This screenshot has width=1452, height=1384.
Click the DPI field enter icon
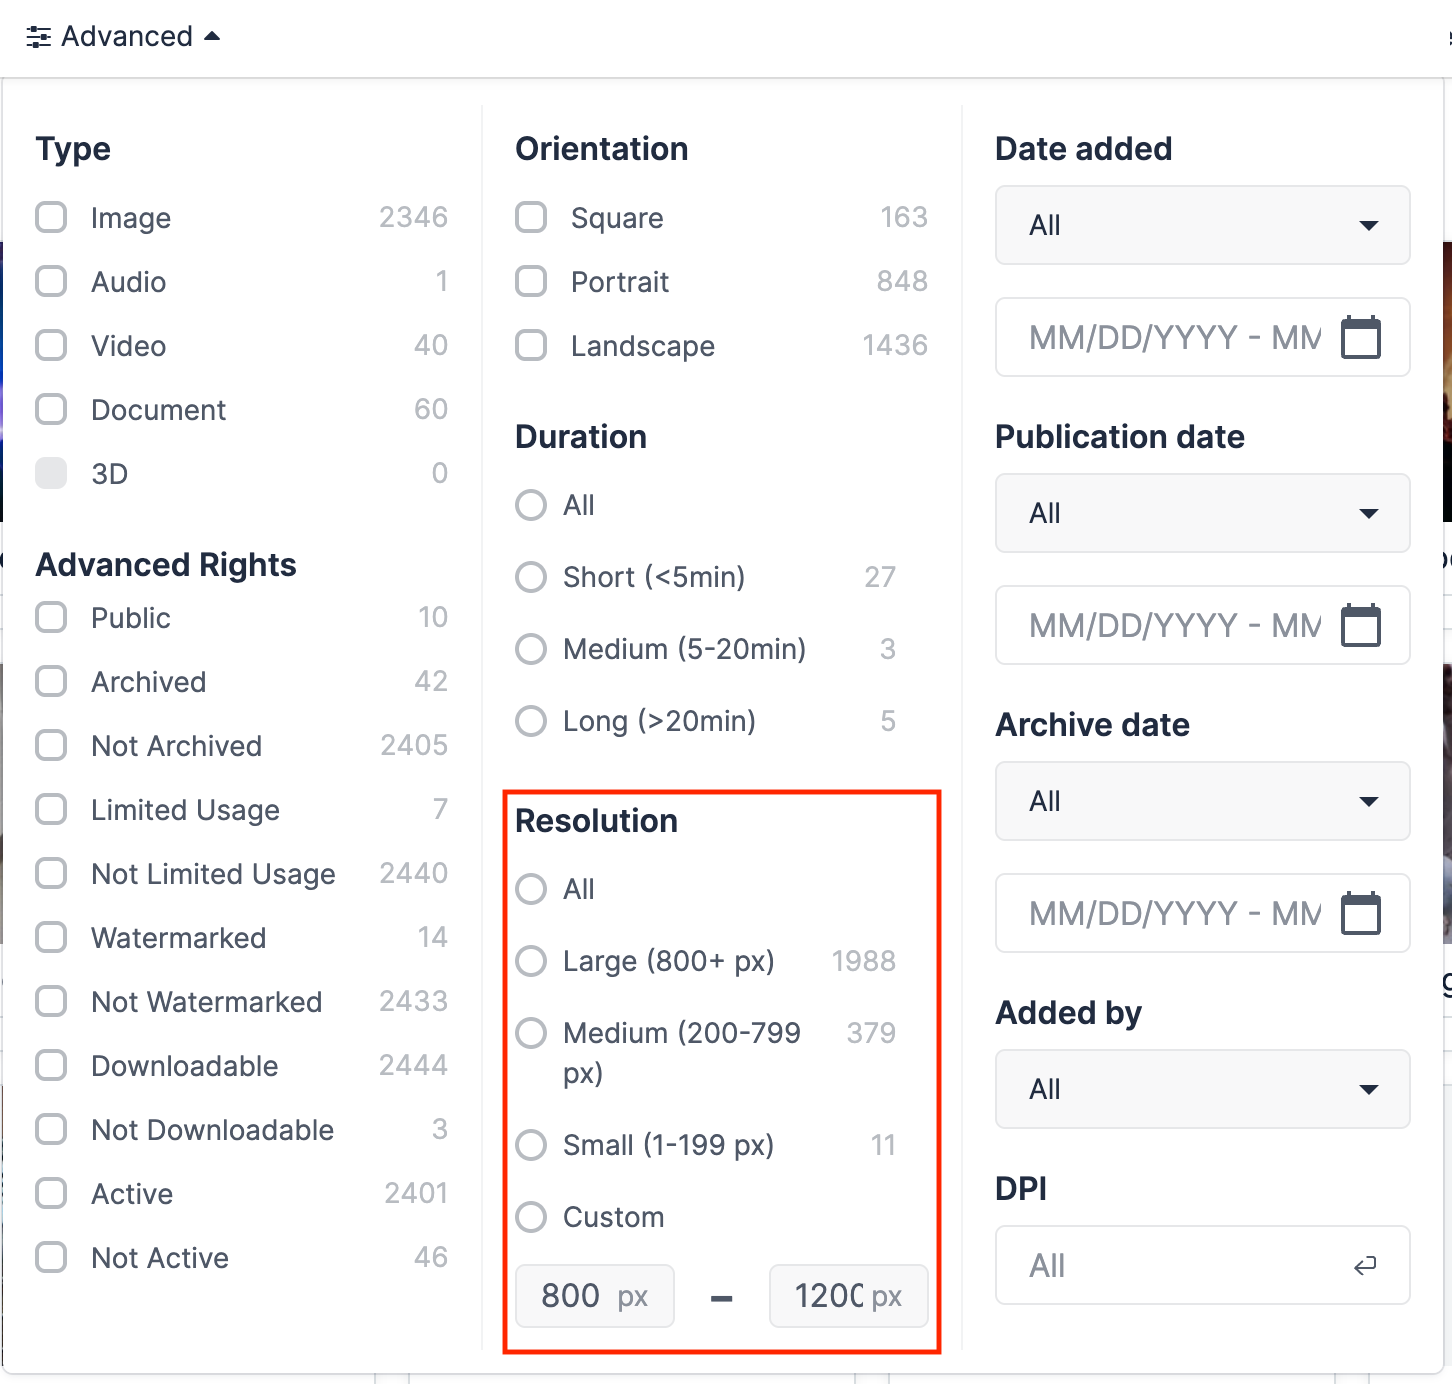coord(1365,1266)
